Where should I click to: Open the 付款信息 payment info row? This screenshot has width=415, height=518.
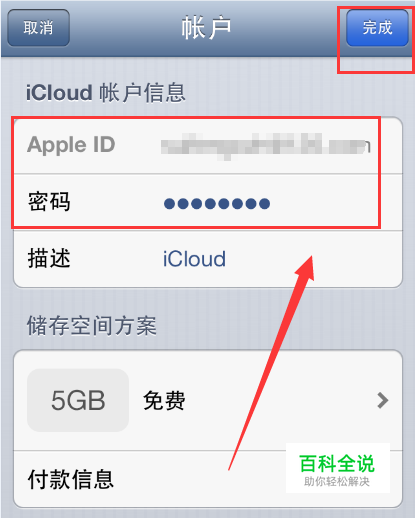(208, 479)
